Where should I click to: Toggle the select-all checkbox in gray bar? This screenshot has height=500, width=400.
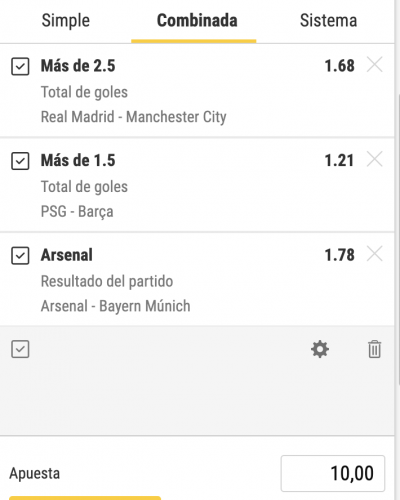20,349
